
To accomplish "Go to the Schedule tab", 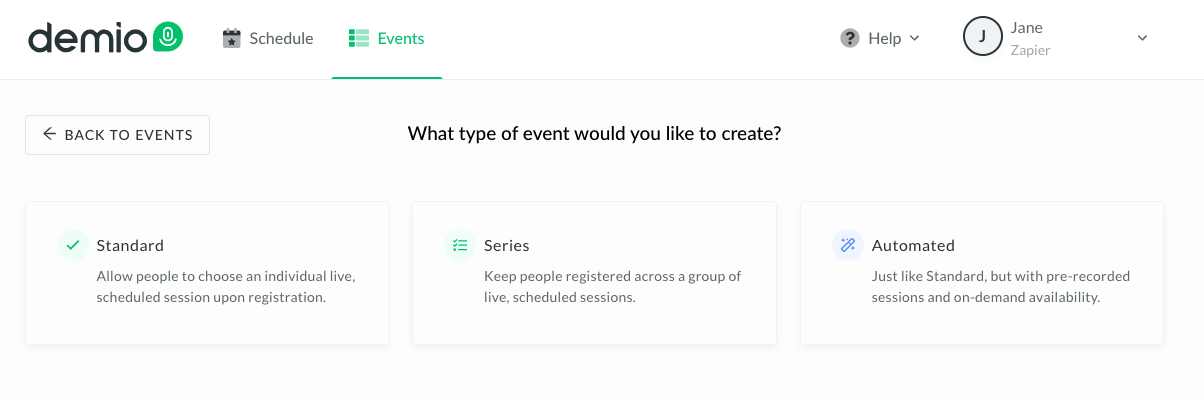I will pos(268,39).
